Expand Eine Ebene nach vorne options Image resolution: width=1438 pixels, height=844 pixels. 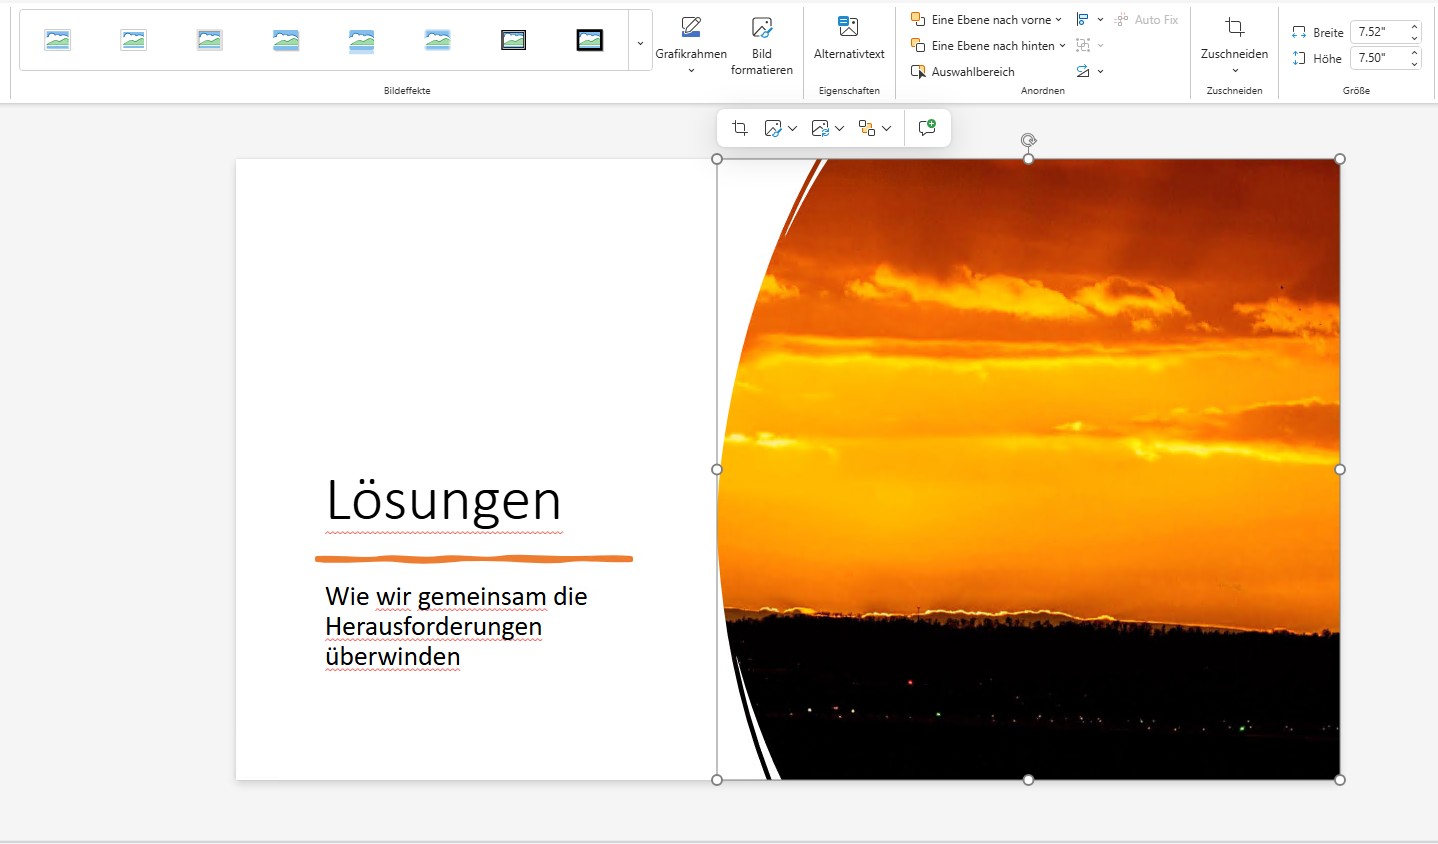click(x=1058, y=20)
